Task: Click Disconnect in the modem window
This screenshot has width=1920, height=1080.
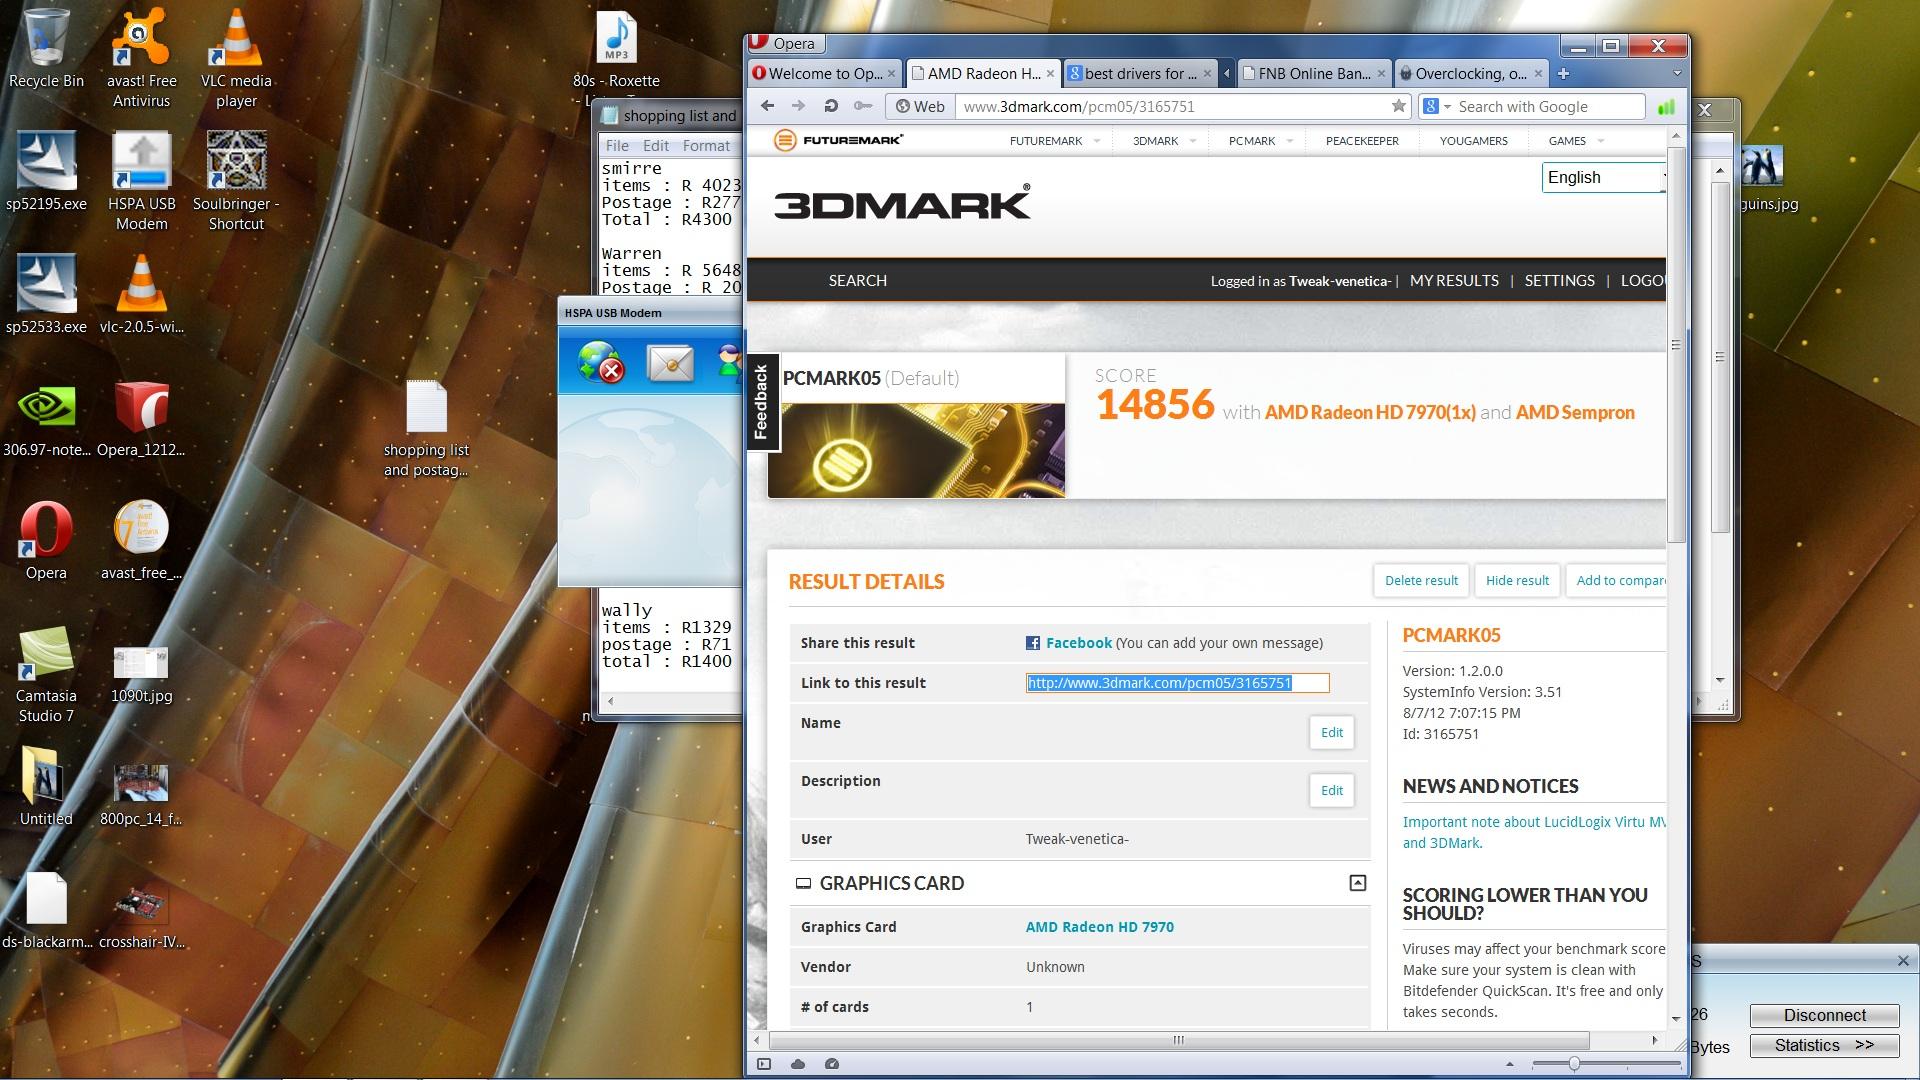Action: coord(1824,1015)
